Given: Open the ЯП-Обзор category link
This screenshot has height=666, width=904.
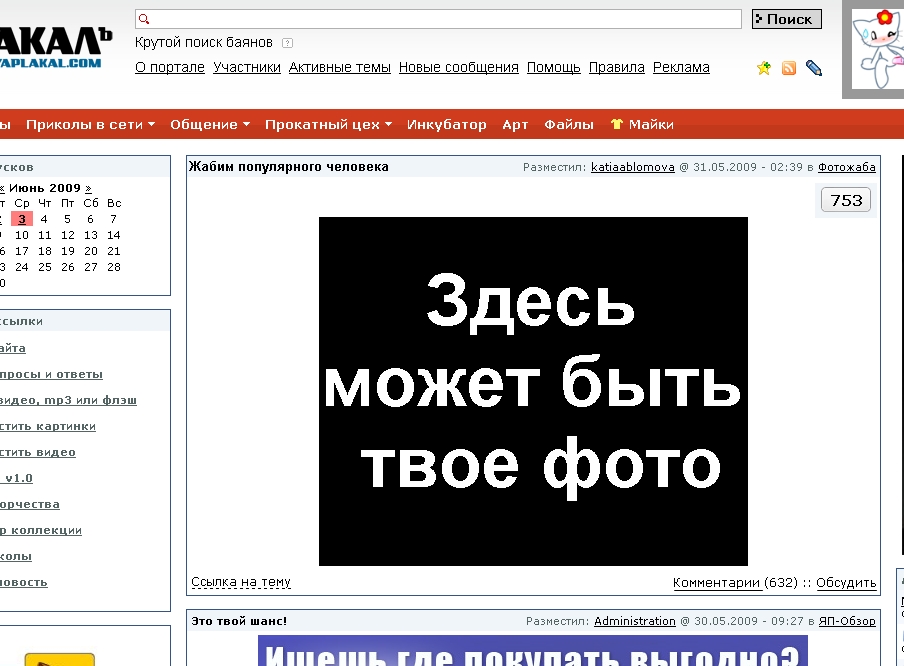Looking at the screenshot, I should tap(847, 621).
